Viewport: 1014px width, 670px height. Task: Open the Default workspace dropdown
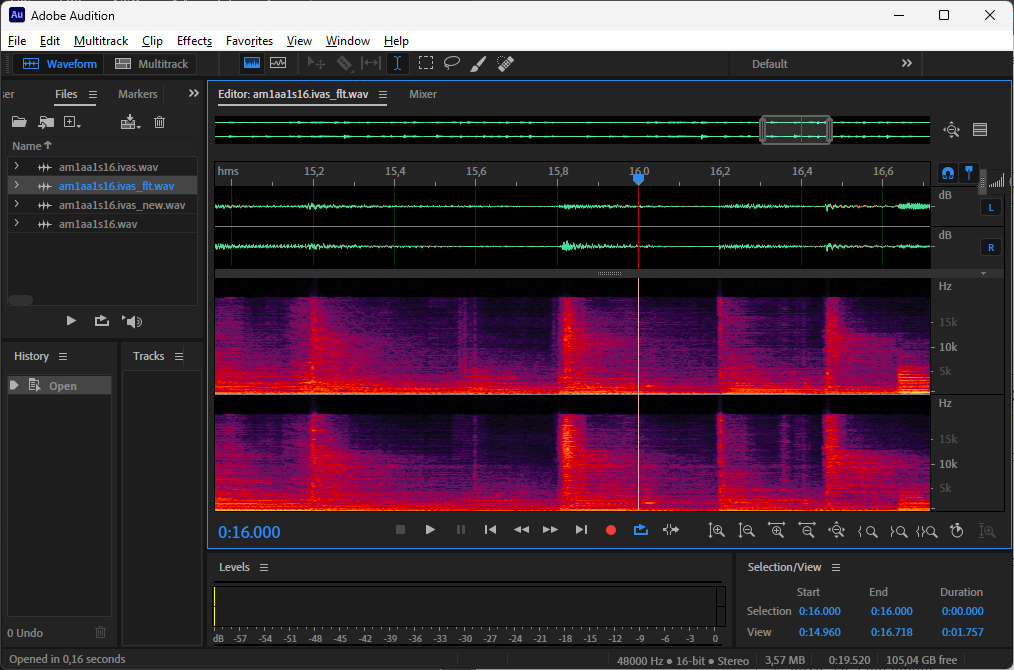pos(770,64)
